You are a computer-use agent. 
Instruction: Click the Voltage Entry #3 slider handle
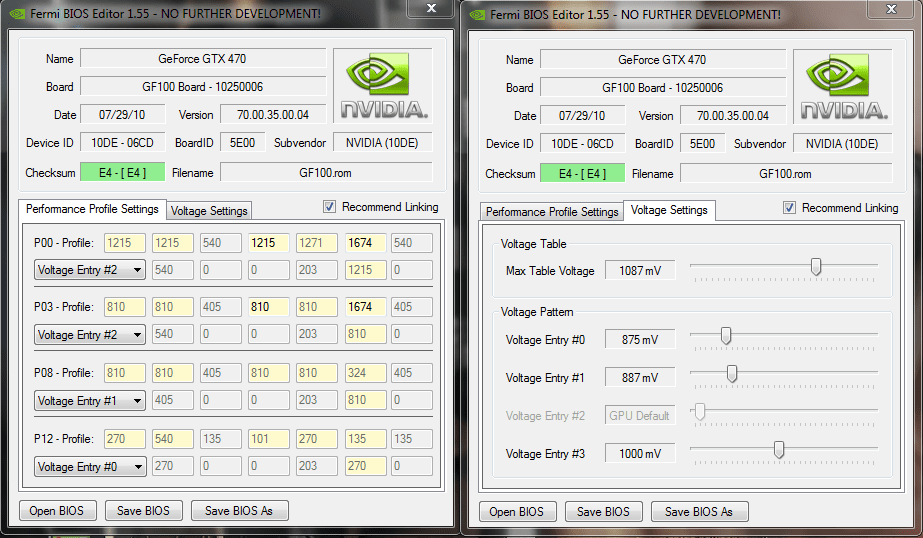779,450
